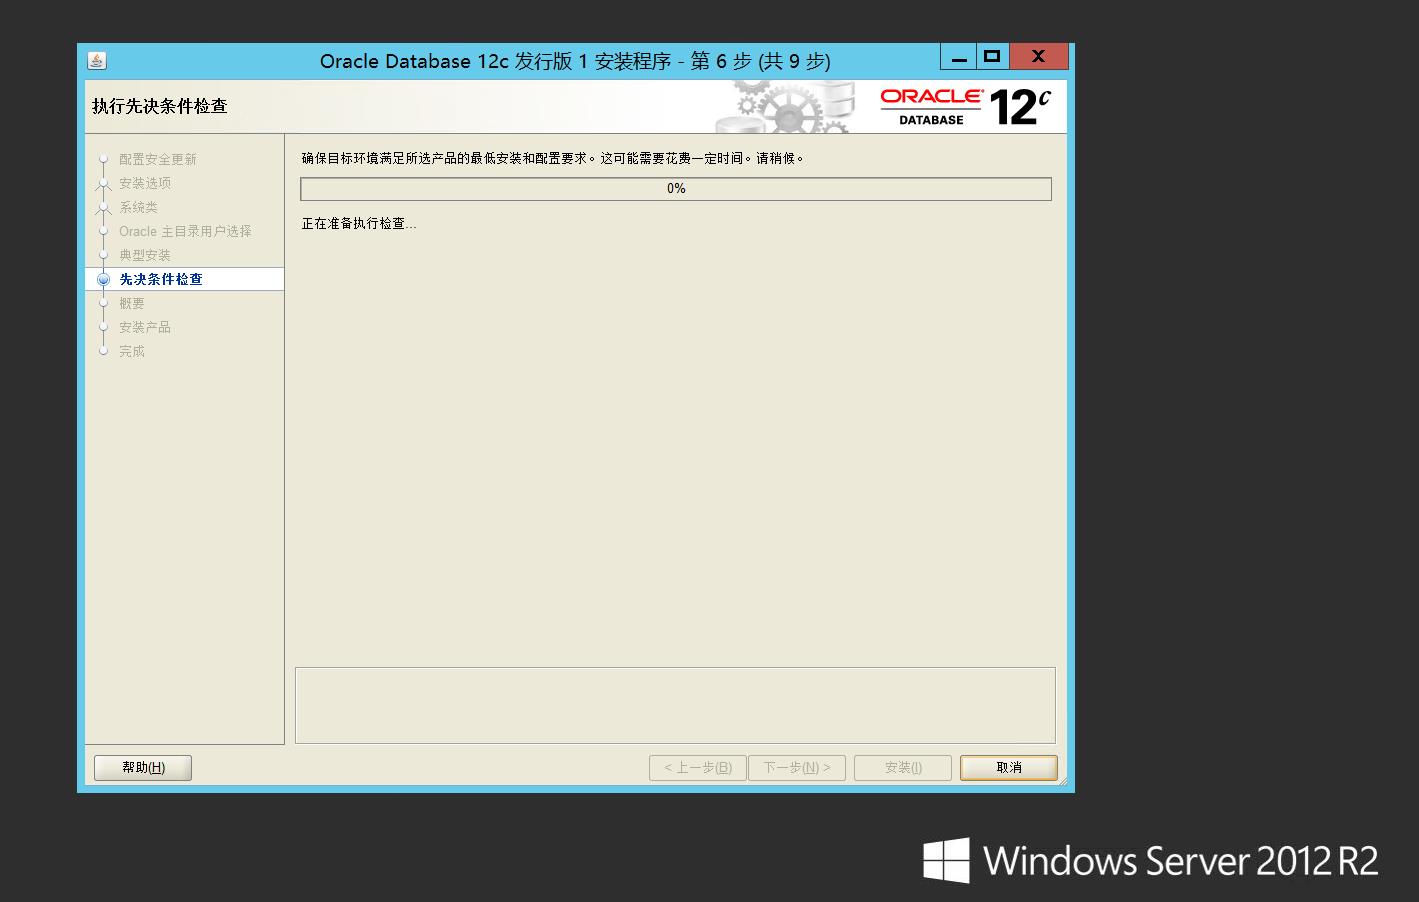The image size is (1419, 902).
Task: Click the Java icon in the title bar
Action: tap(97, 61)
